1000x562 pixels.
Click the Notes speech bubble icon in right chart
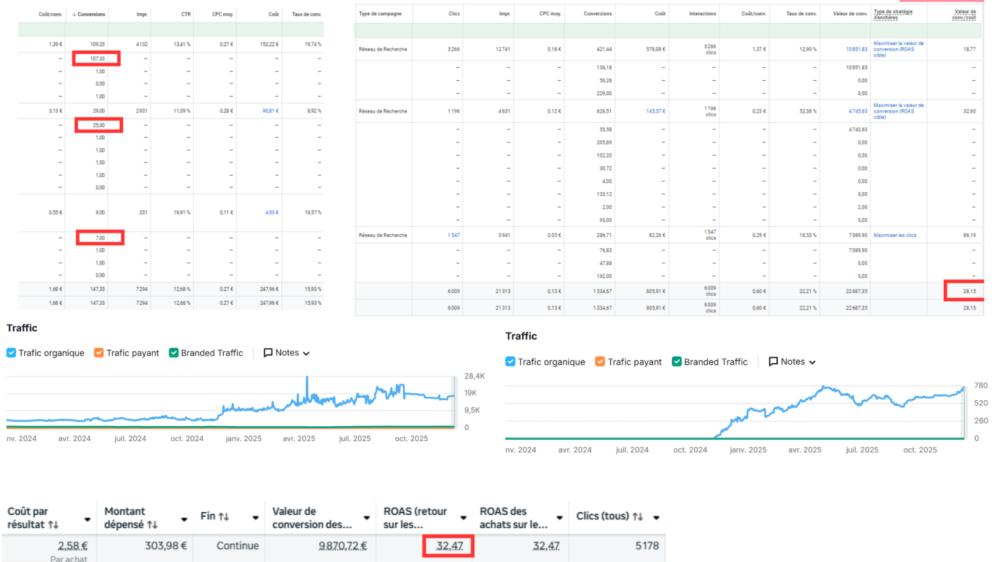click(774, 362)
